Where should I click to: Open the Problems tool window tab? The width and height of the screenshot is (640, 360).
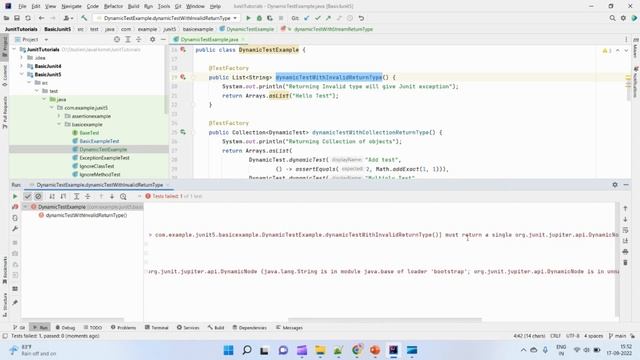tap(123, 328)
